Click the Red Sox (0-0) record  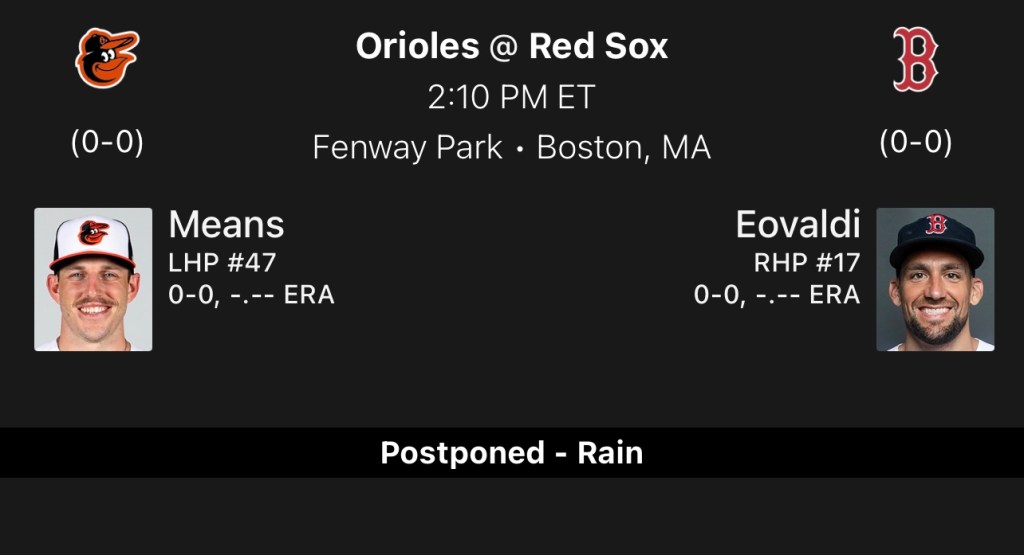tap(915, 143)
